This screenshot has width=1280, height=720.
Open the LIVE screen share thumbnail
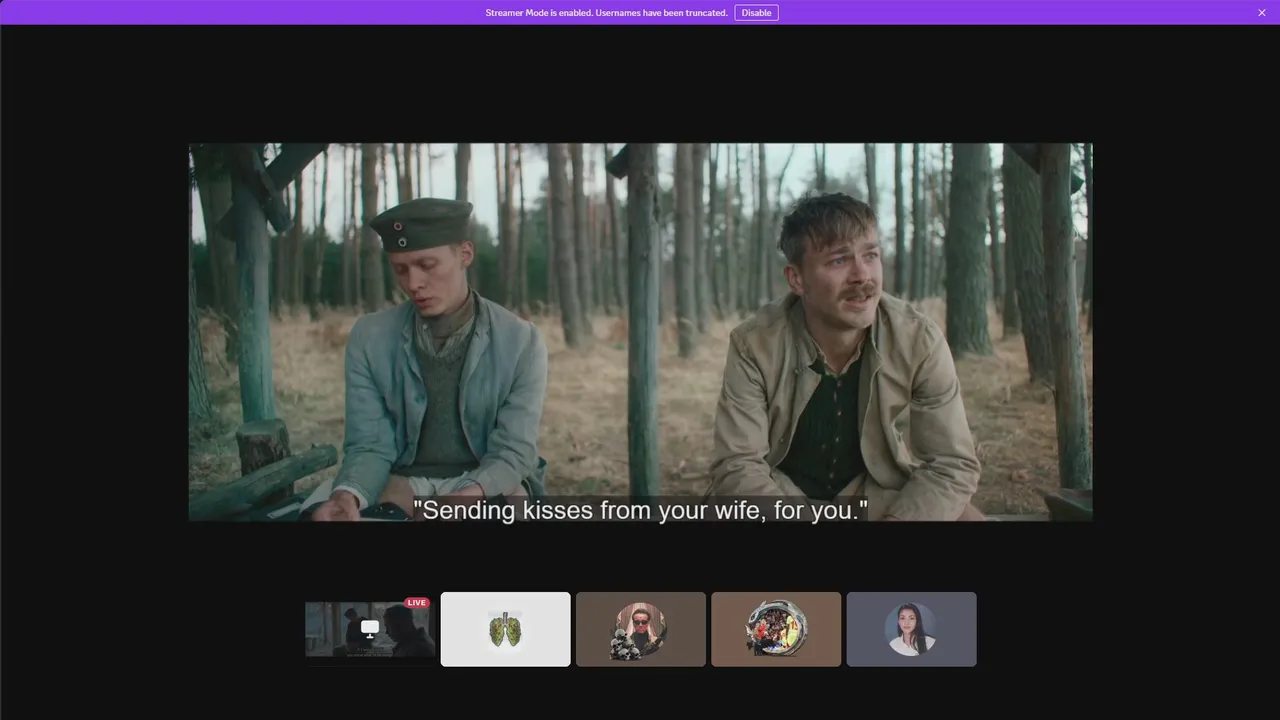point(370,629)
